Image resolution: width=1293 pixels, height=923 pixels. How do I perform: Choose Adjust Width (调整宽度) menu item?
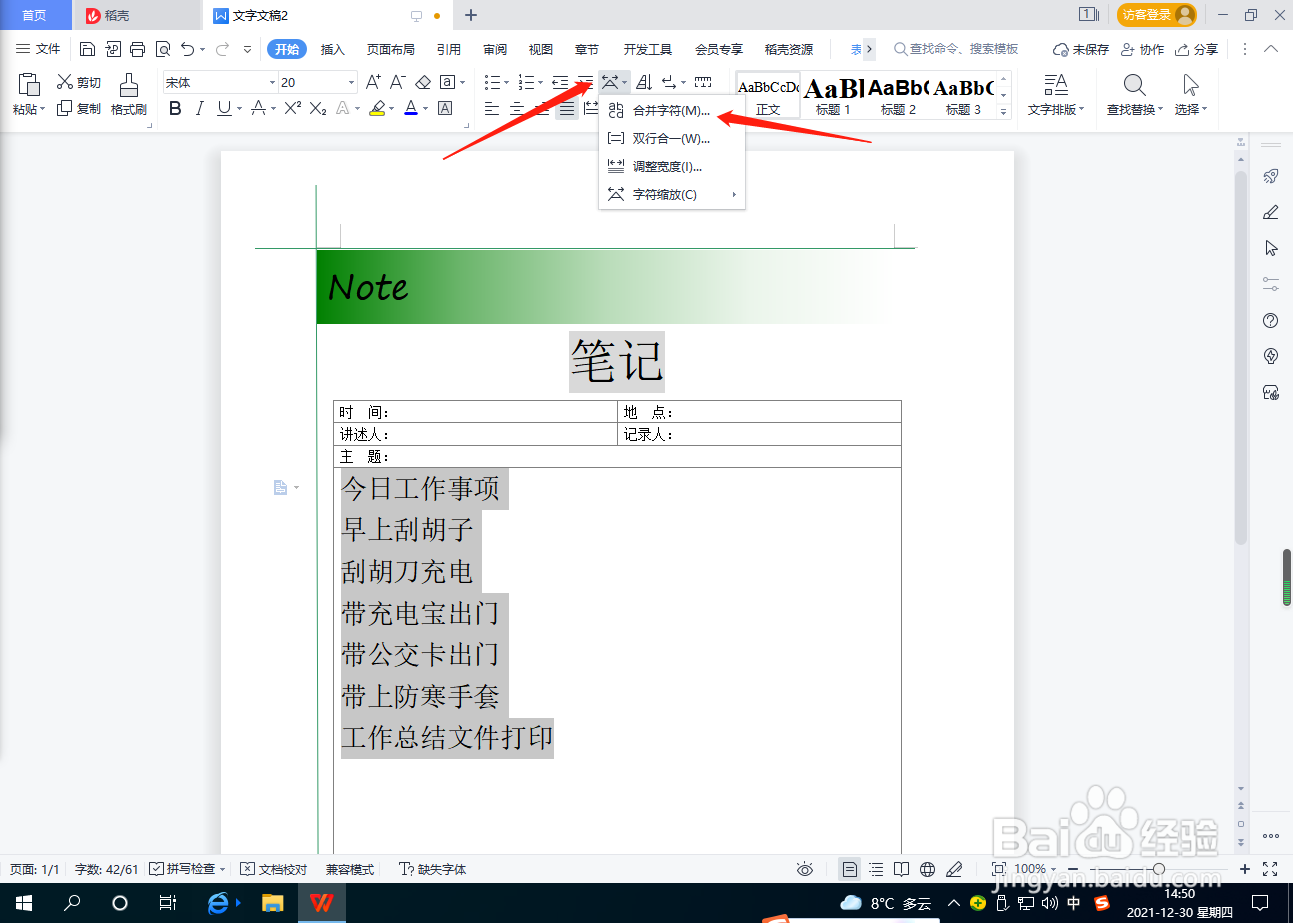pyautogui.click(x=671, y=166)
